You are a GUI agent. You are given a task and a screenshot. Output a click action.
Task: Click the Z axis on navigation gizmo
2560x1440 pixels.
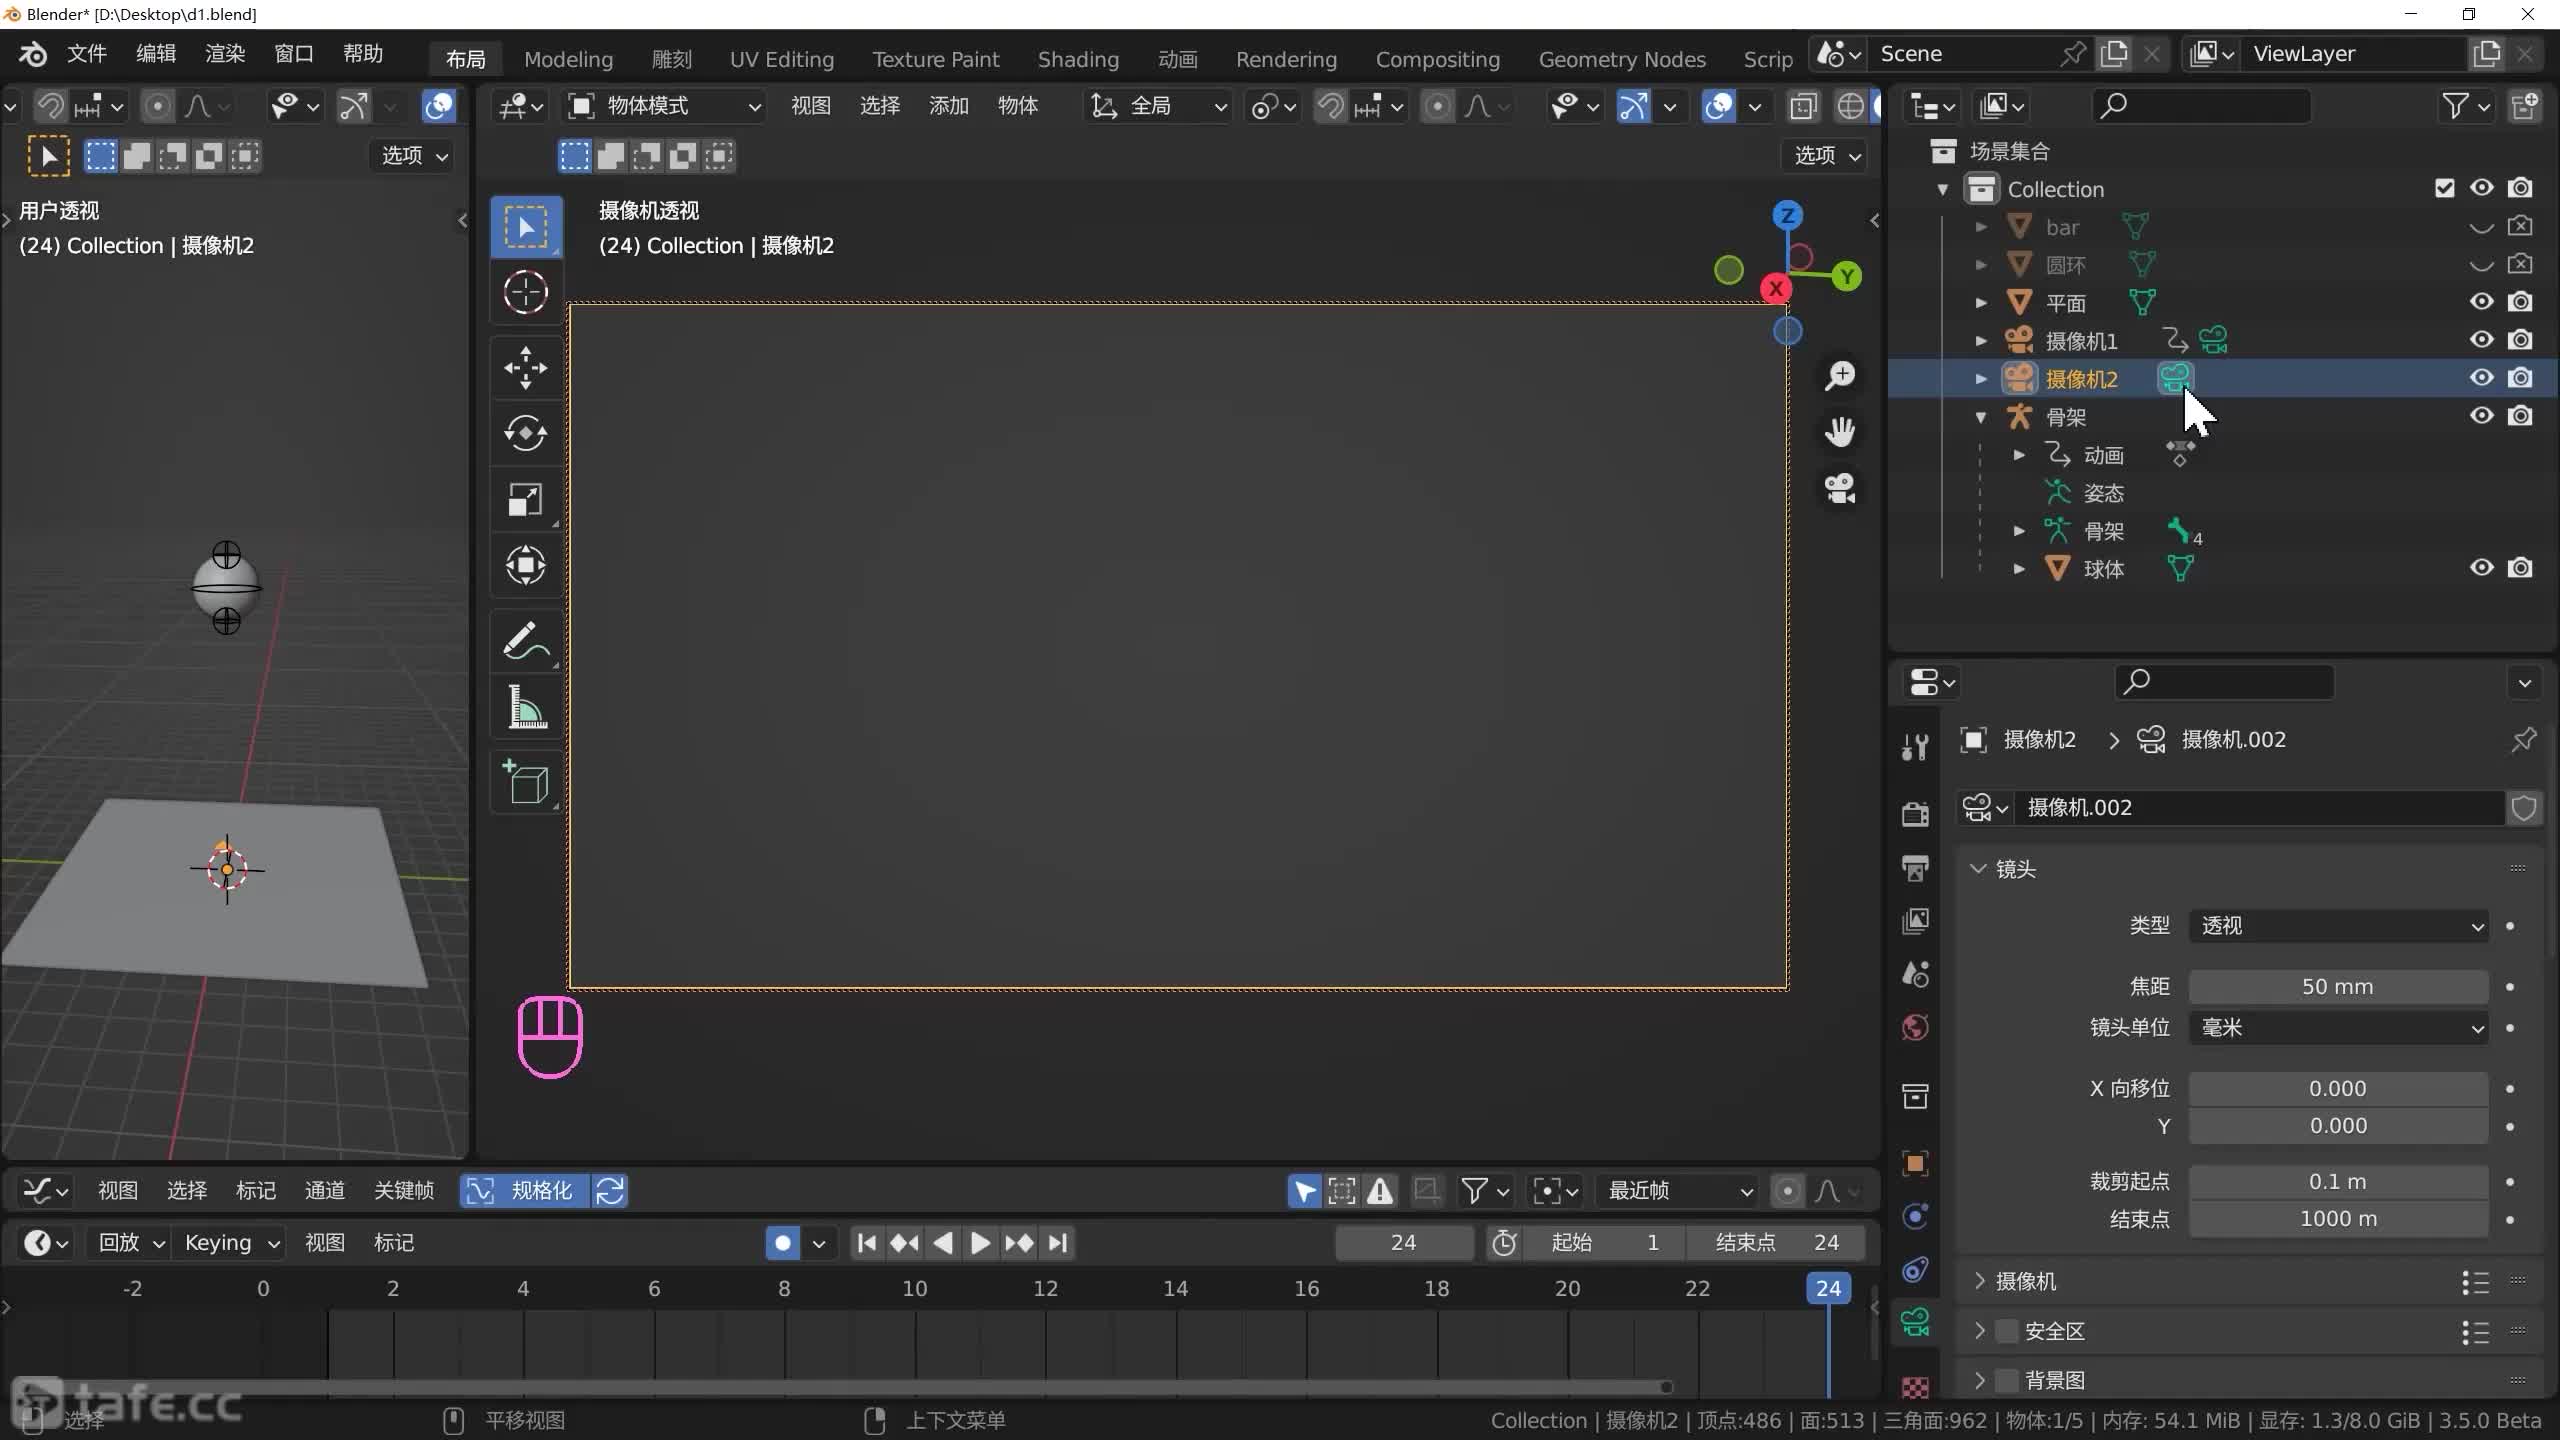(1787, 215)
